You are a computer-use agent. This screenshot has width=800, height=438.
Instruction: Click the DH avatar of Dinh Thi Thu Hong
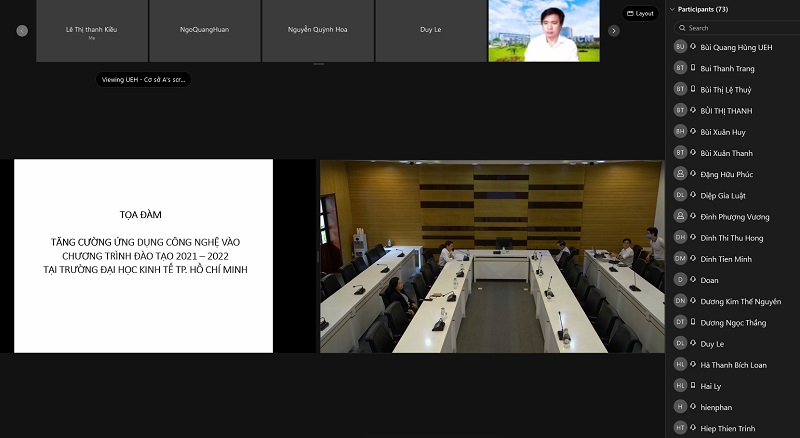click(680, 237)
